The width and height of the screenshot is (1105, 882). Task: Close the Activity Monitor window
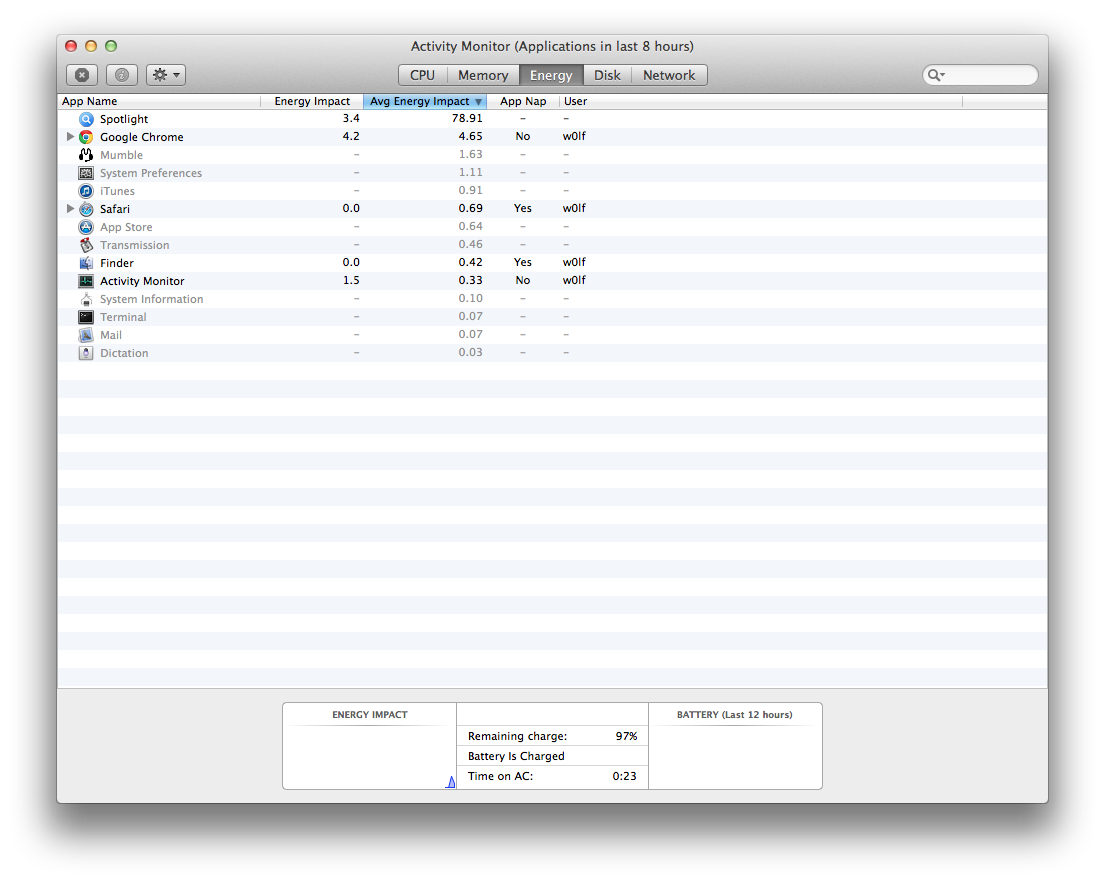tap(71, 46)
